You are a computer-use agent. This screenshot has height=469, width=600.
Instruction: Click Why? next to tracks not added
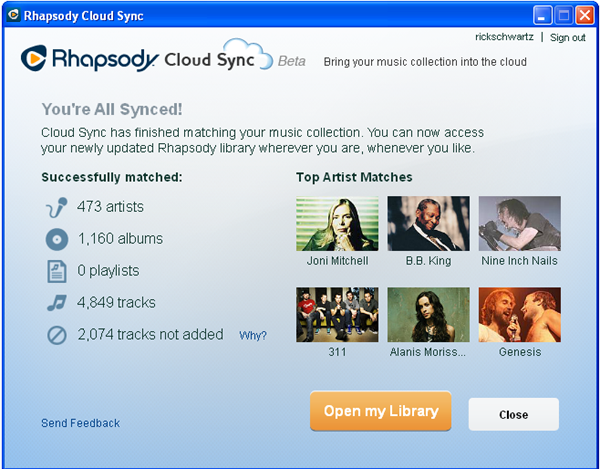[x=252, y=336]
